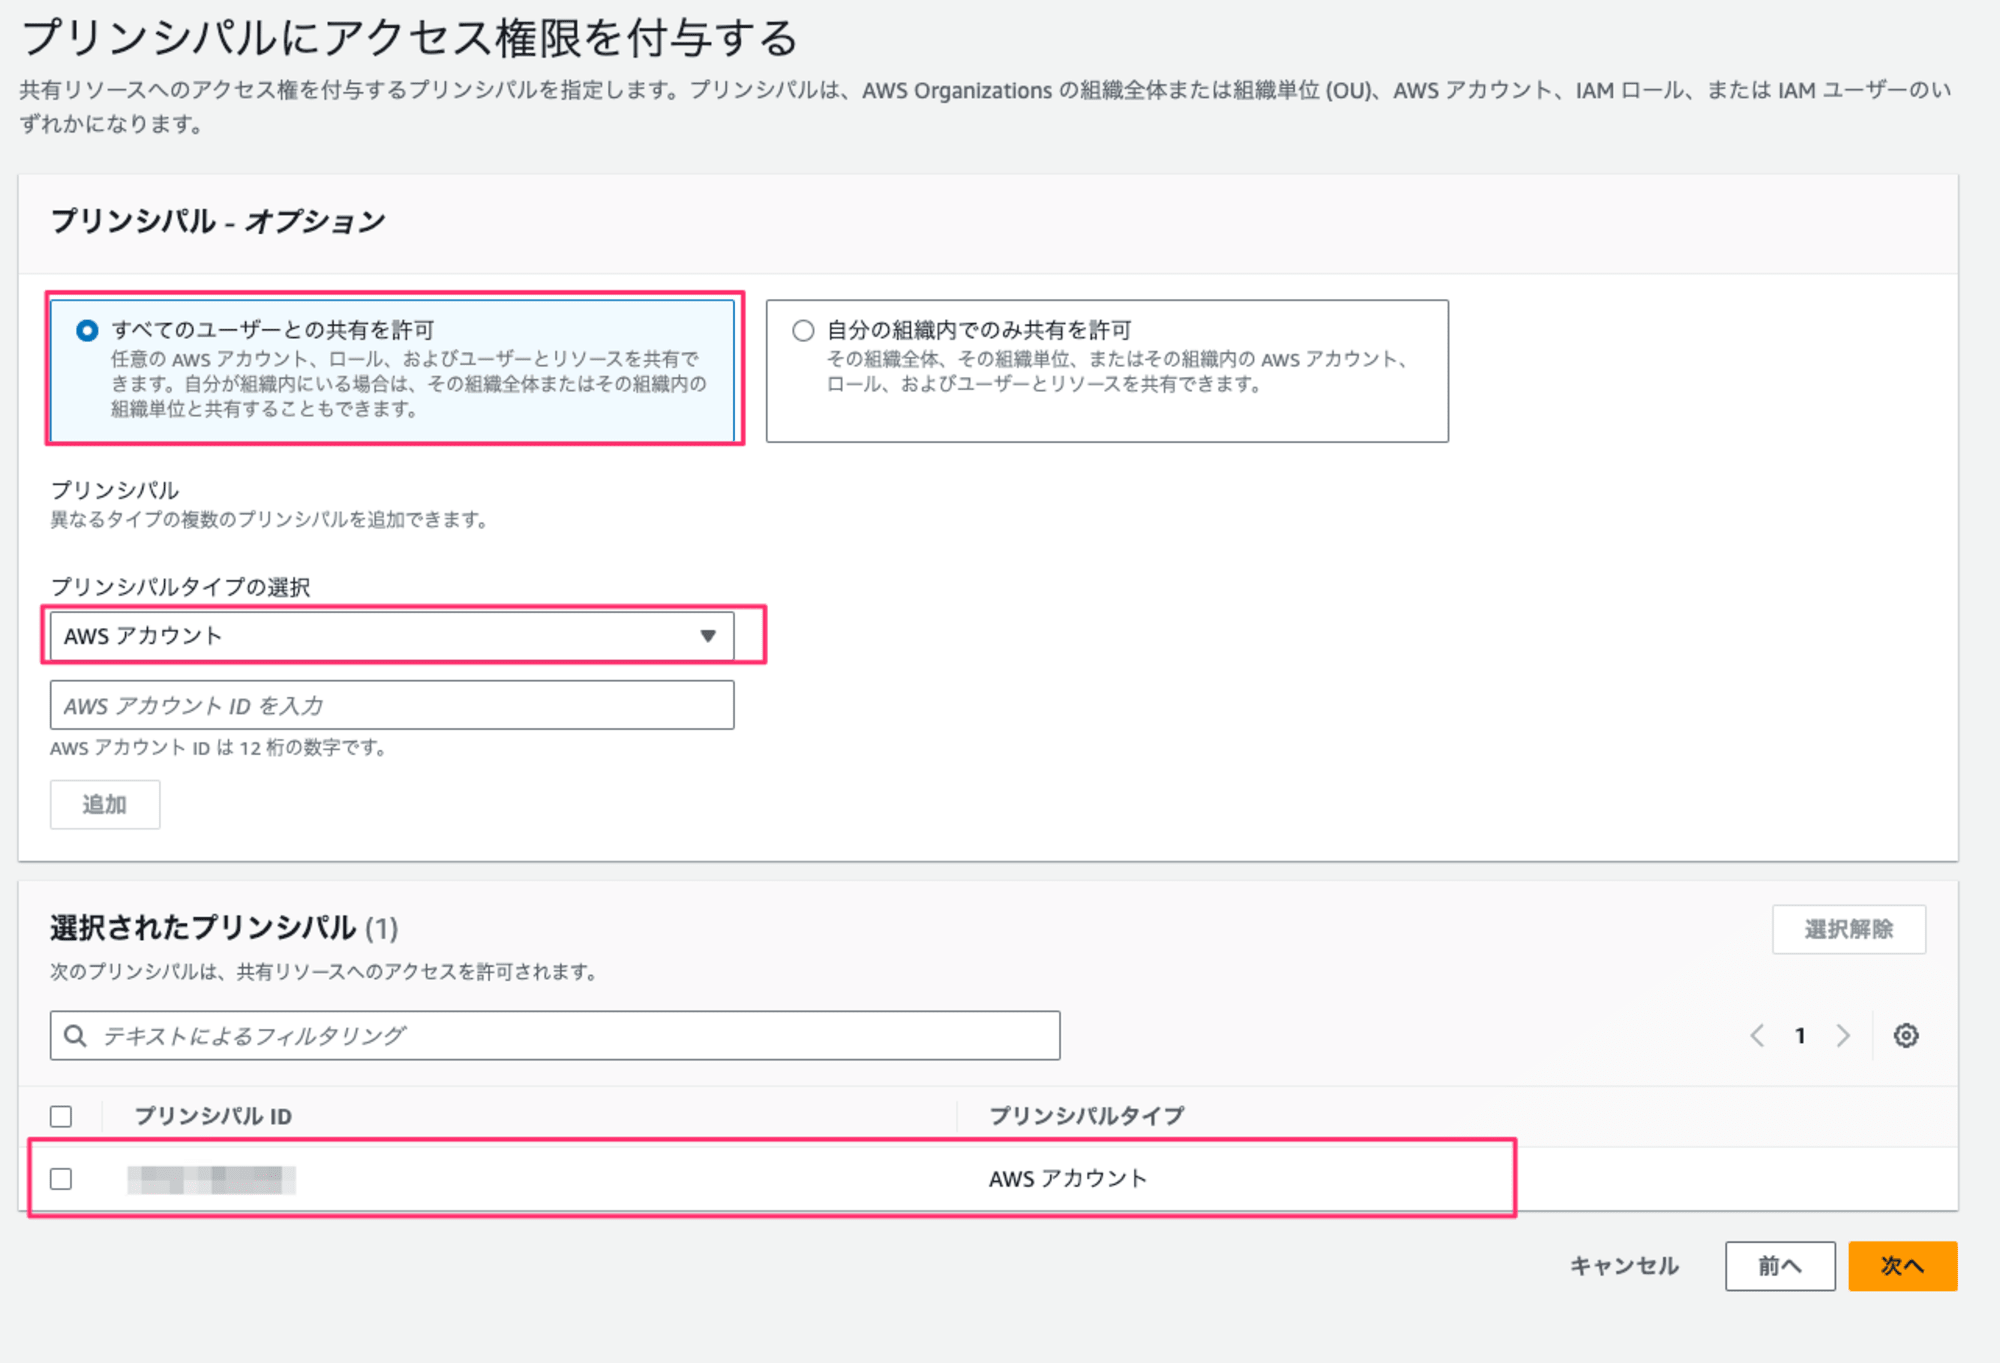This screenshot has height=1363, width=2000.
Task: Select the 自分の組織内でのみ共有を許可 radio option
Action: (x=803, y=330)
